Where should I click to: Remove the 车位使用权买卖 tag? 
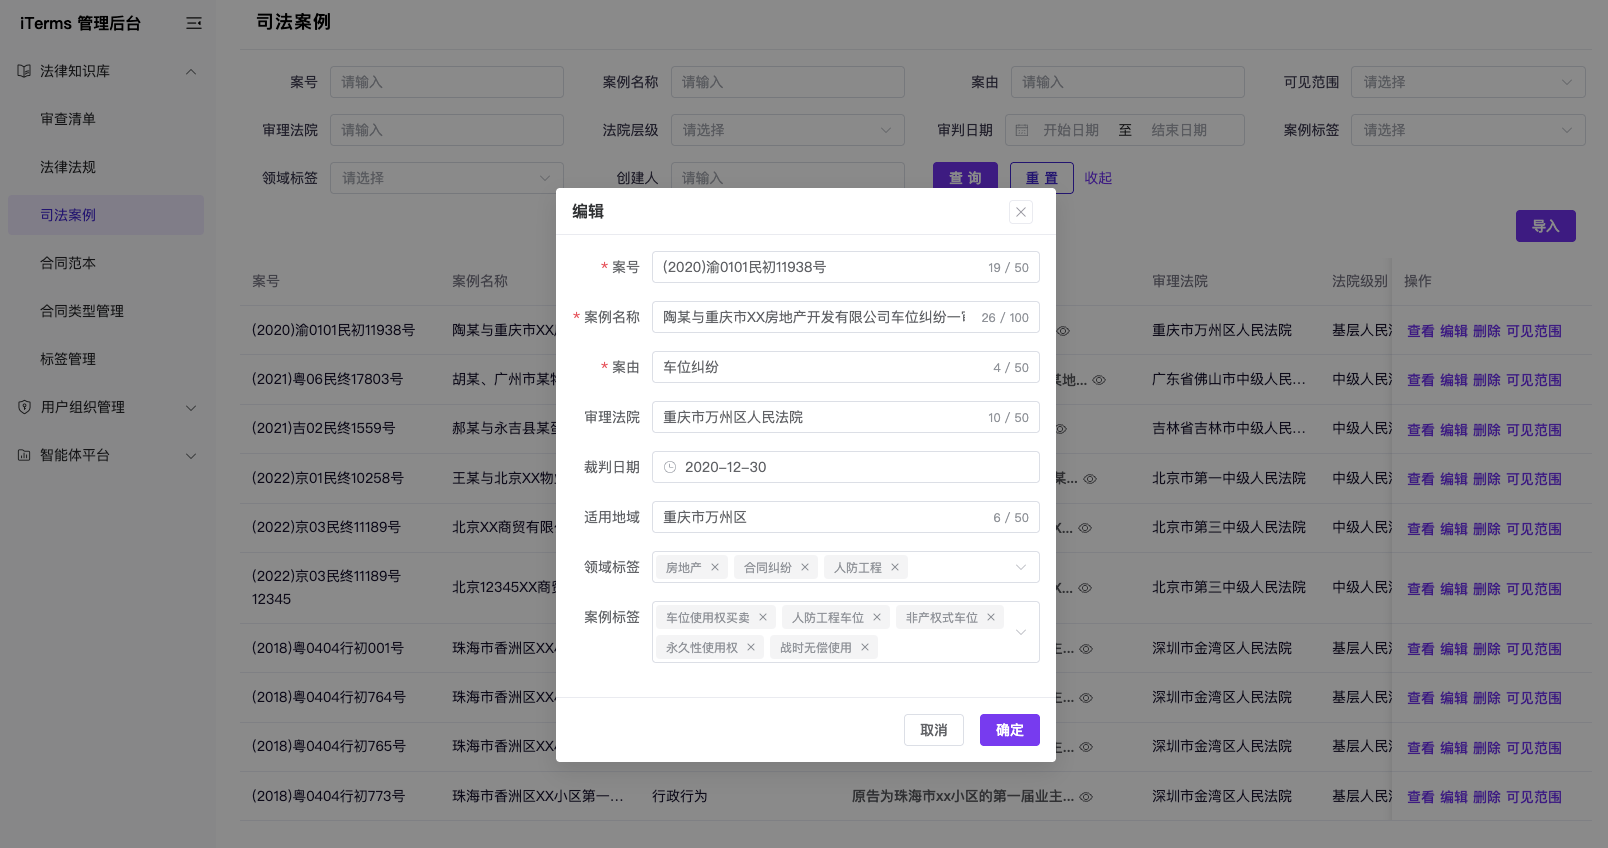(763, 617)
